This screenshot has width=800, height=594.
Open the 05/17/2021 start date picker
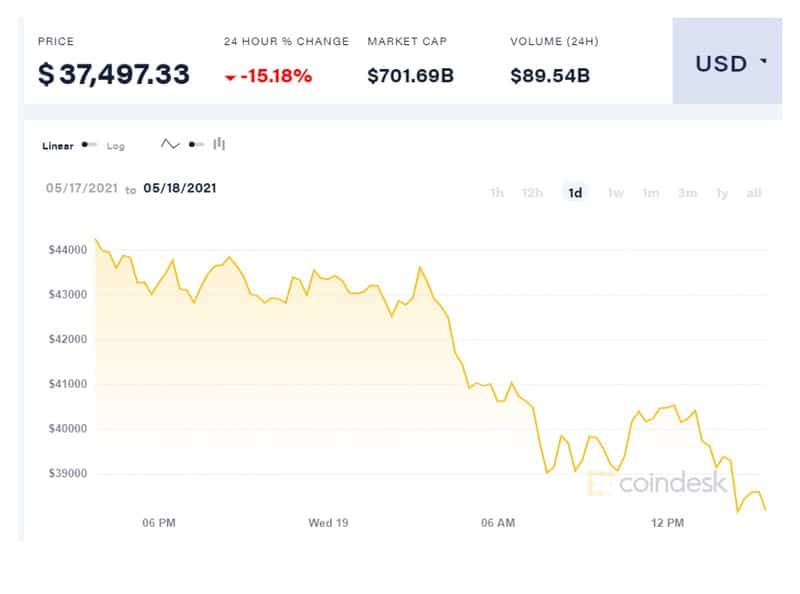click(82, 188)
